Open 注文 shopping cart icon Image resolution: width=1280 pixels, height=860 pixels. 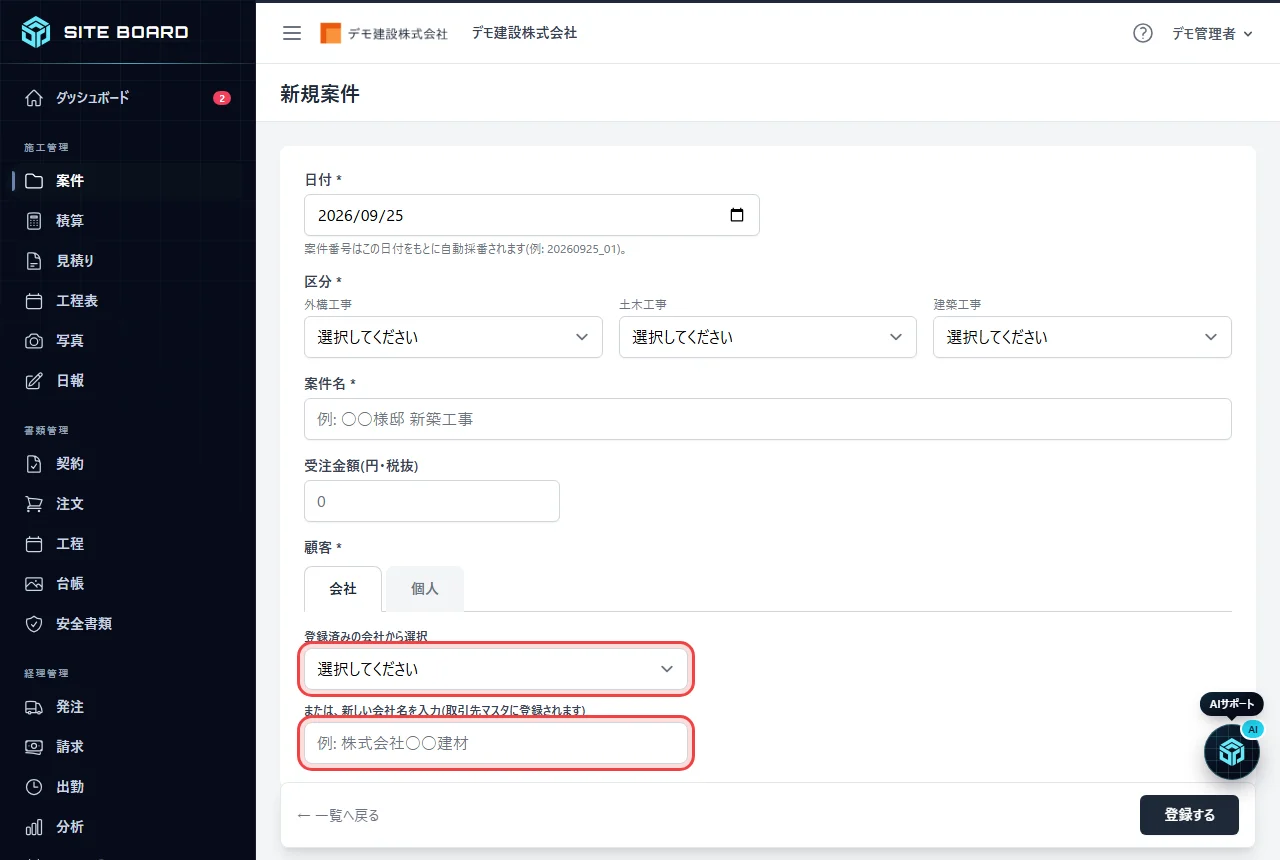point(34,504)
